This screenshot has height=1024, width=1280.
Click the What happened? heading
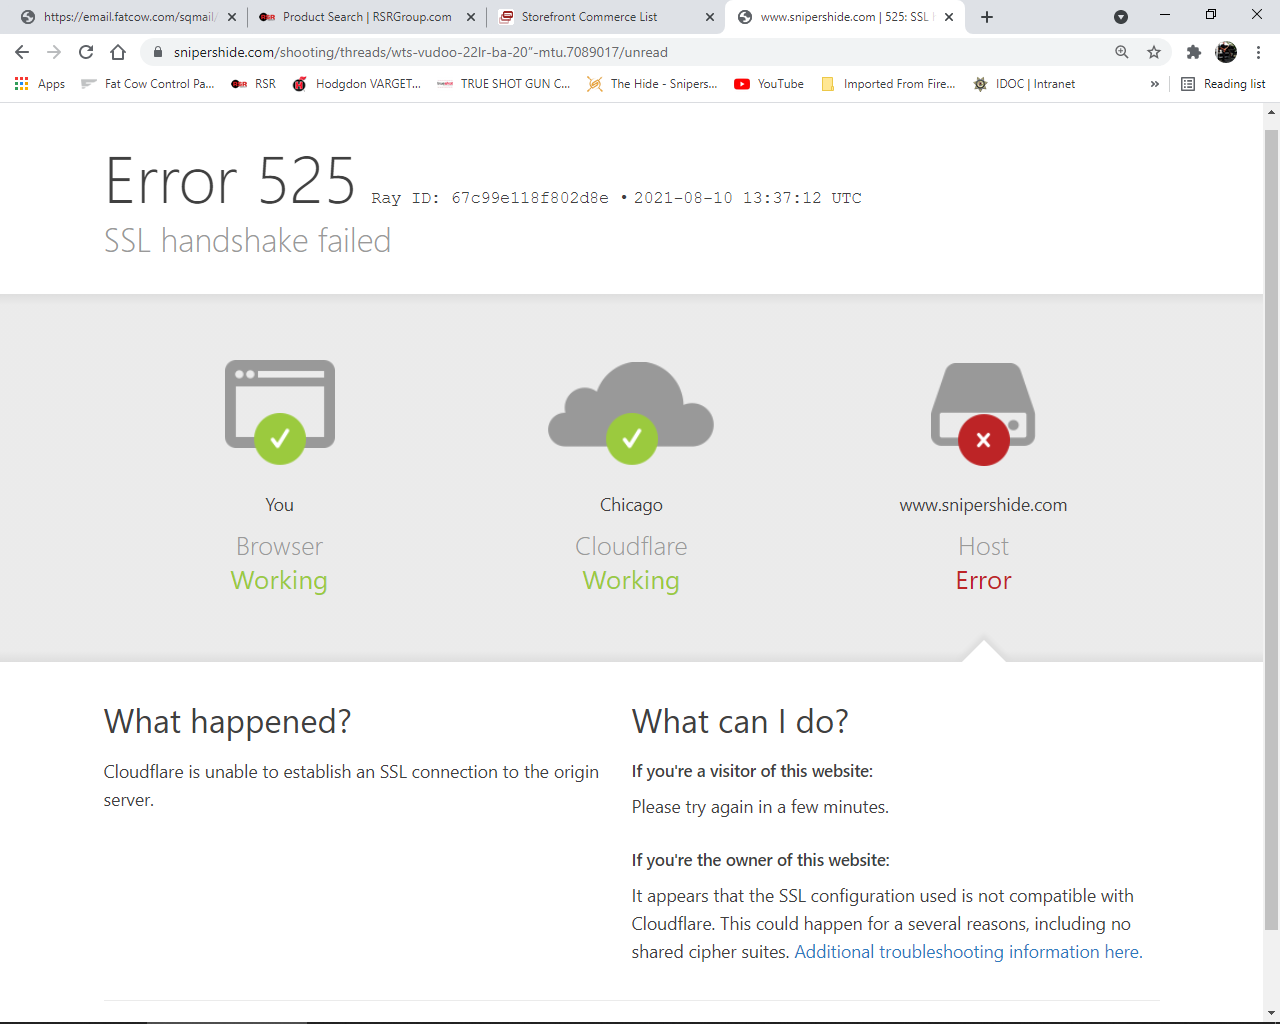[x=227, y=722]
